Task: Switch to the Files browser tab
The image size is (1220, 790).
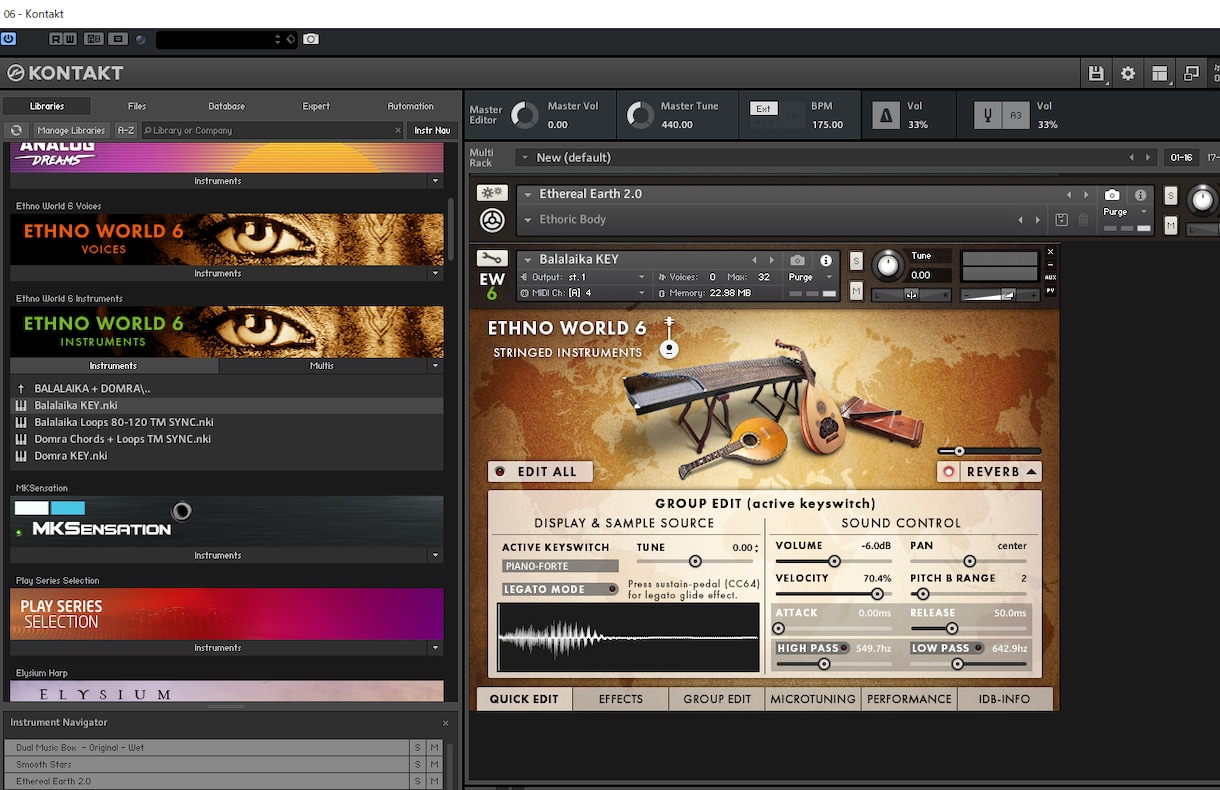Action: (x=137, y=106)
